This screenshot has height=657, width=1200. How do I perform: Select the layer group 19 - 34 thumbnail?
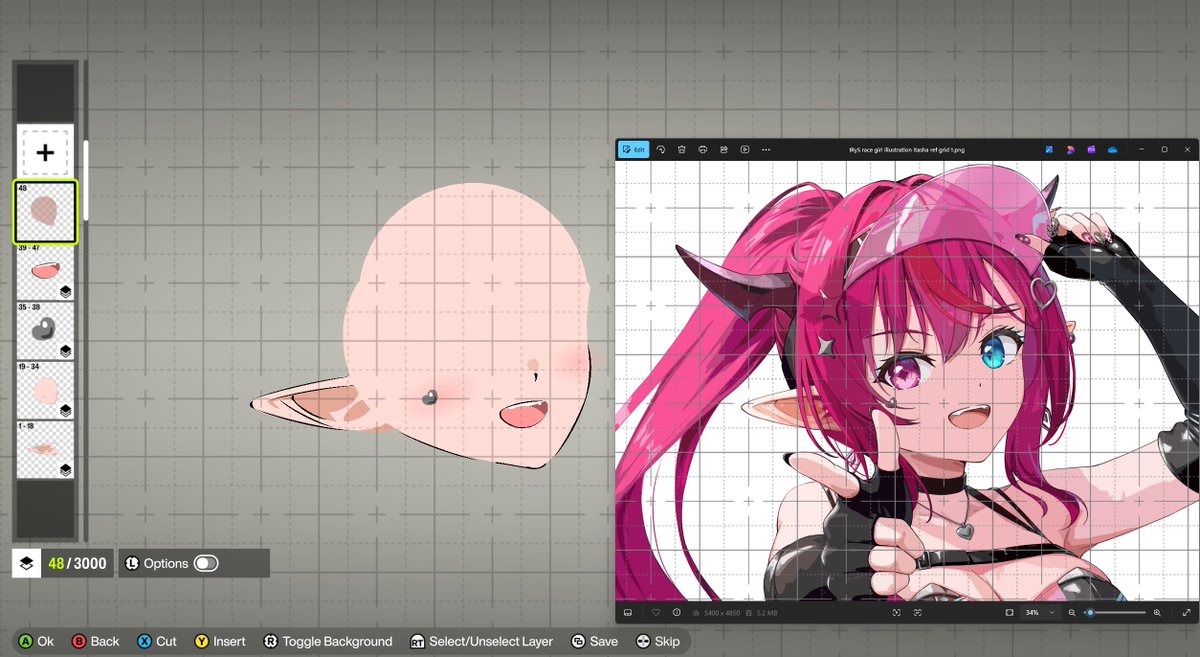pyautogui.click(x=45, y=390)
